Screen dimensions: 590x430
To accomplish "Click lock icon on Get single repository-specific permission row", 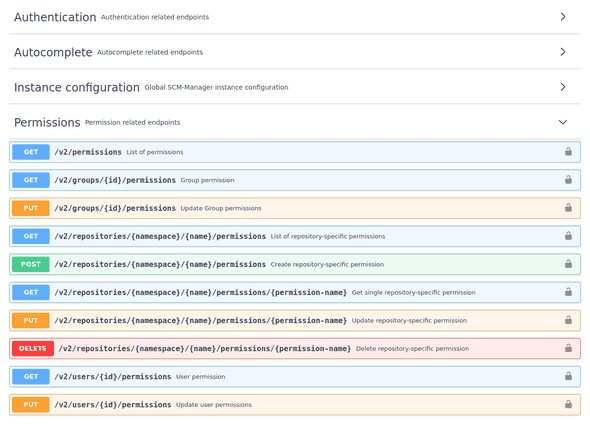I will (x=568, y=292).
